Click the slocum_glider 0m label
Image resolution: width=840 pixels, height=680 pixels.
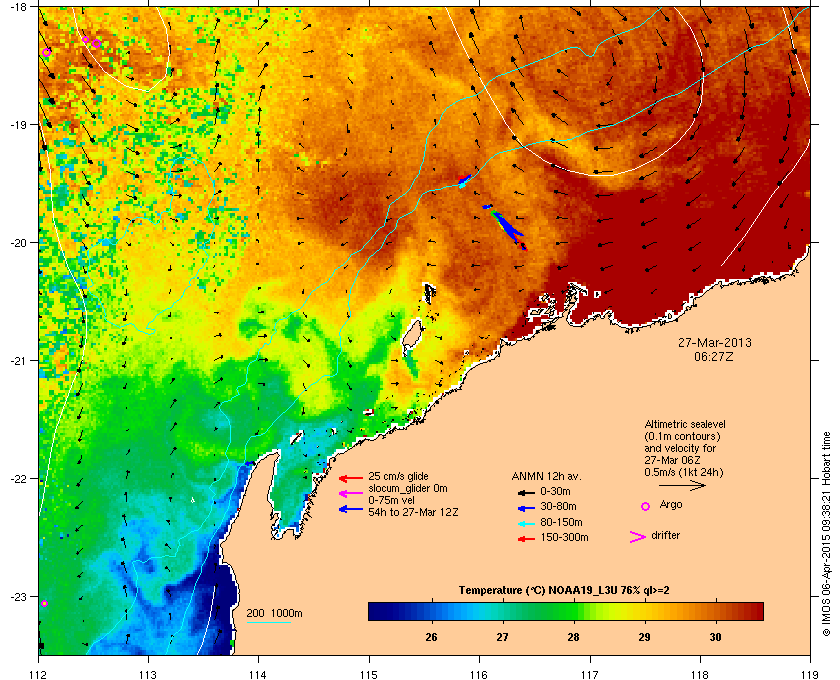pyautogui.click(x=408, y=488)
